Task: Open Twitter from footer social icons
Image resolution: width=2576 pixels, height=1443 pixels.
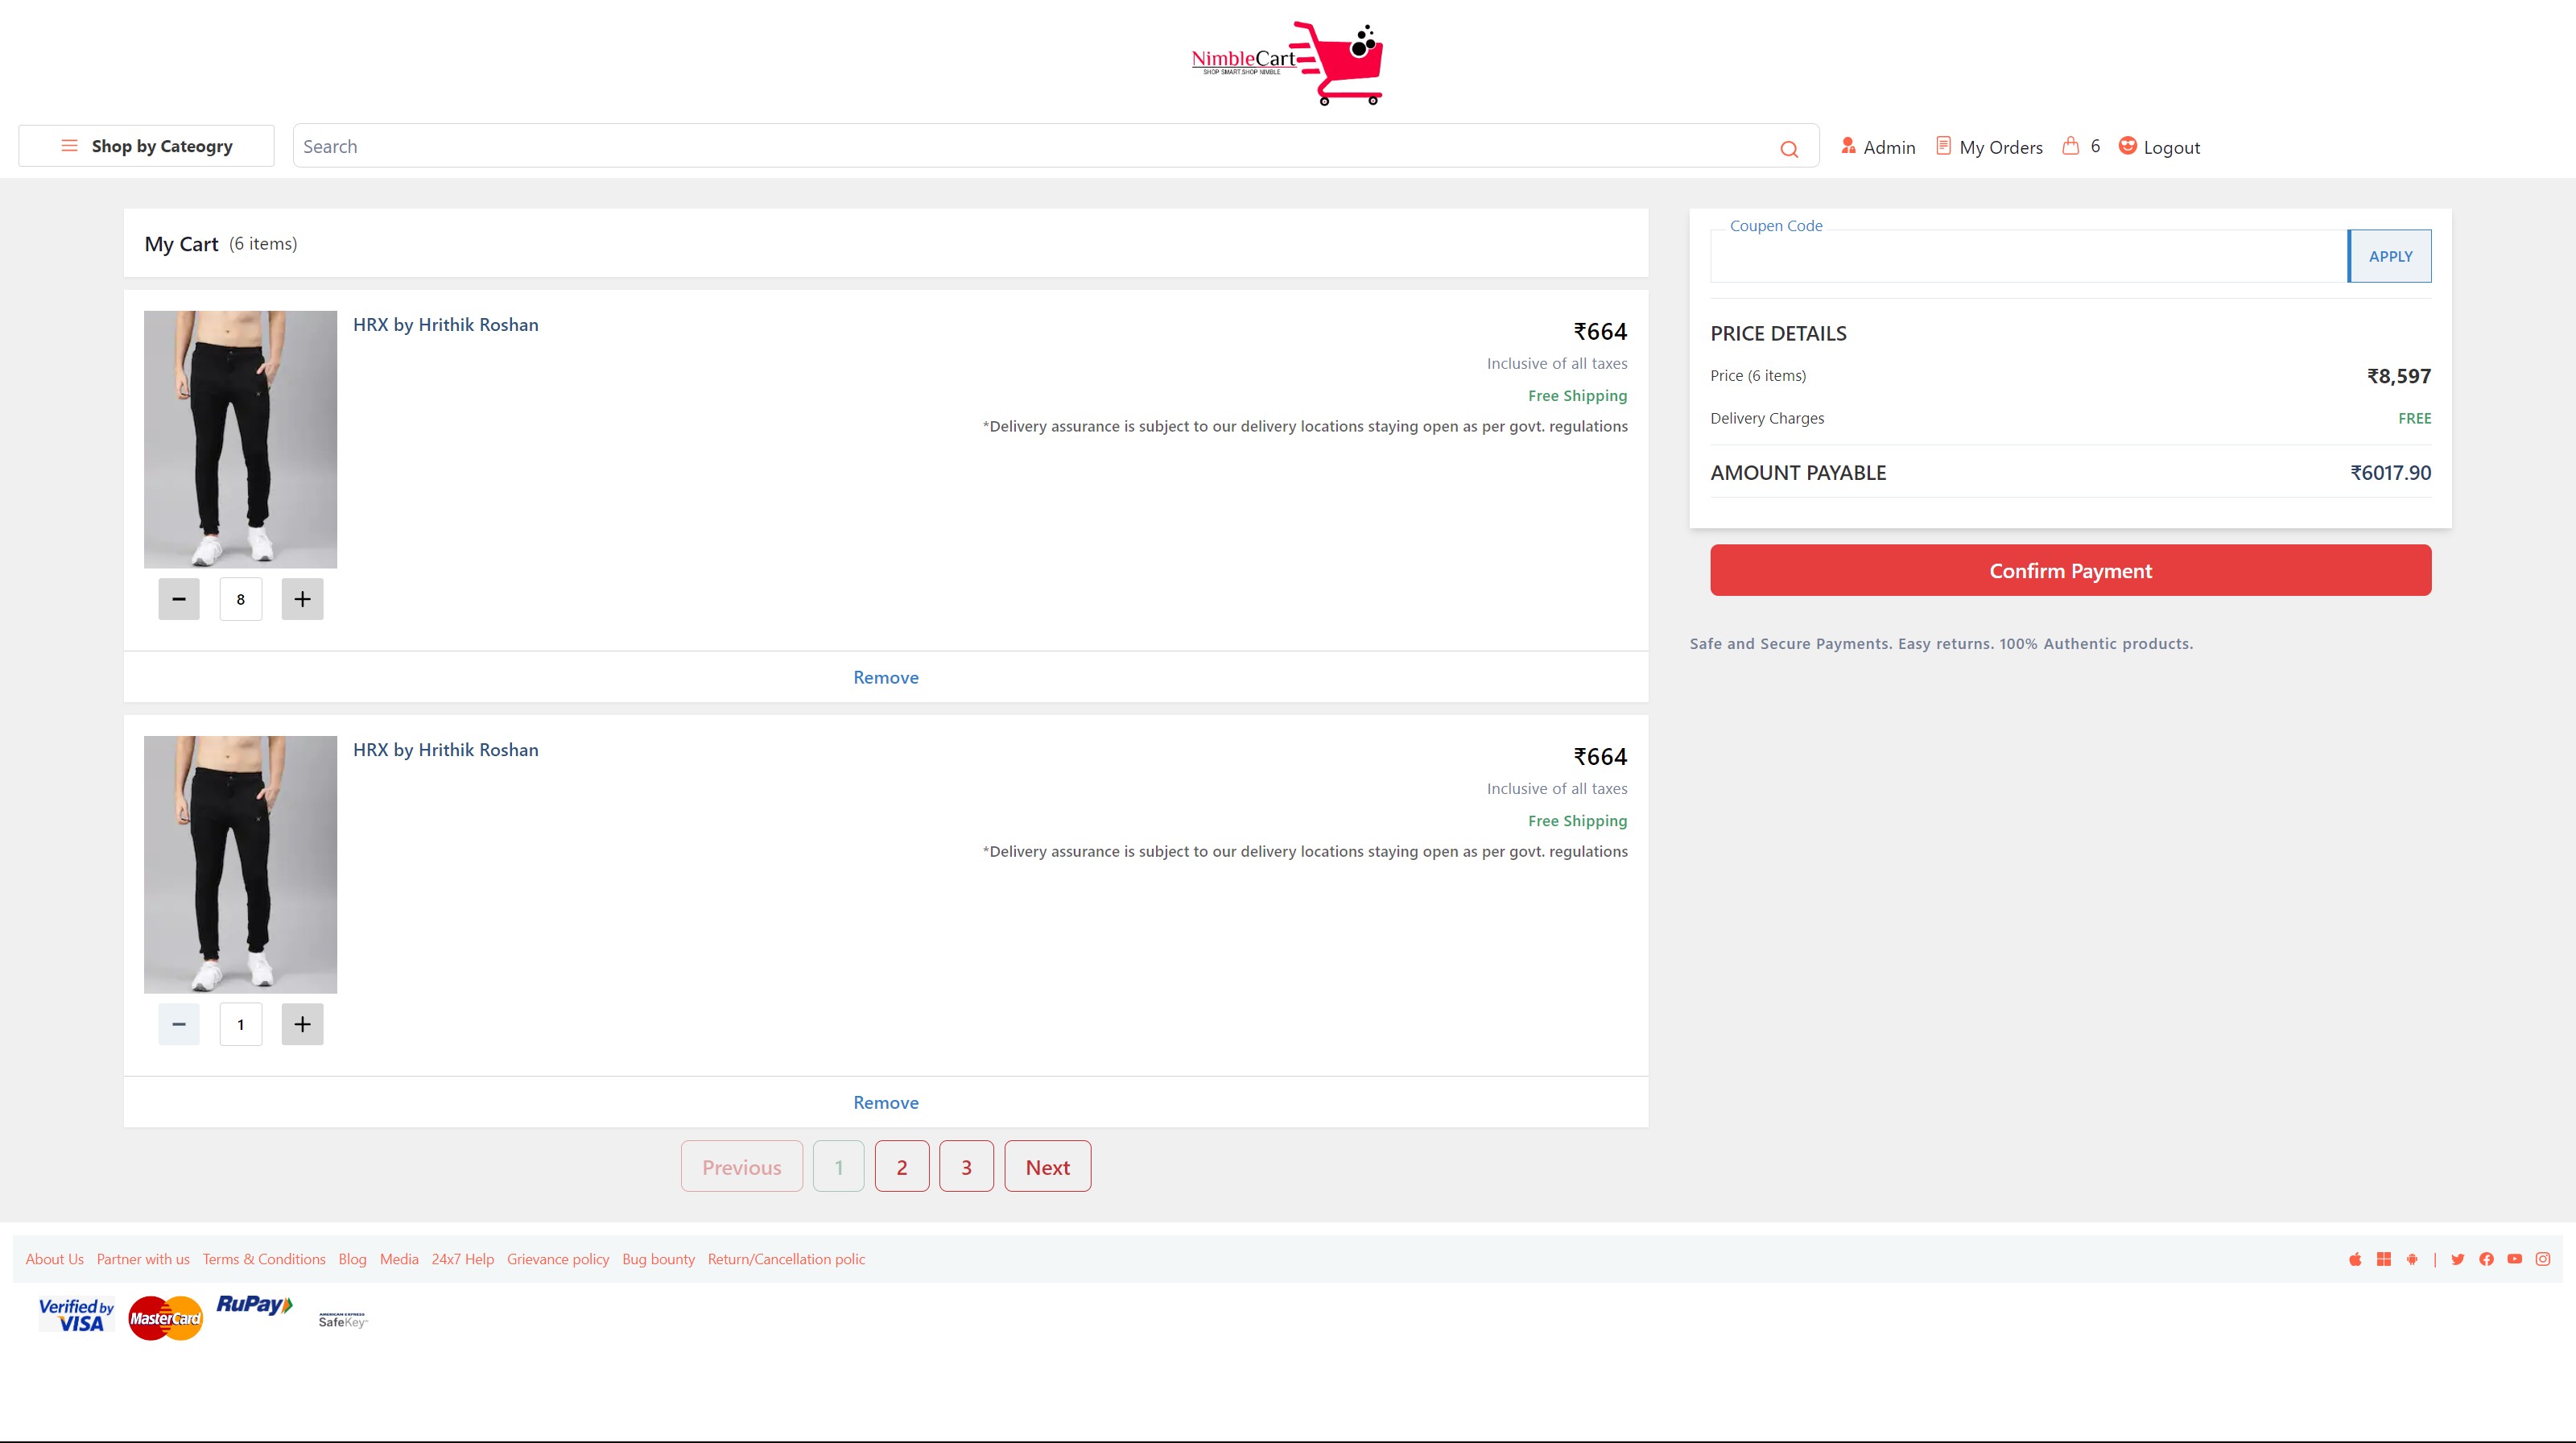Action: [x=2459, y=1260]
